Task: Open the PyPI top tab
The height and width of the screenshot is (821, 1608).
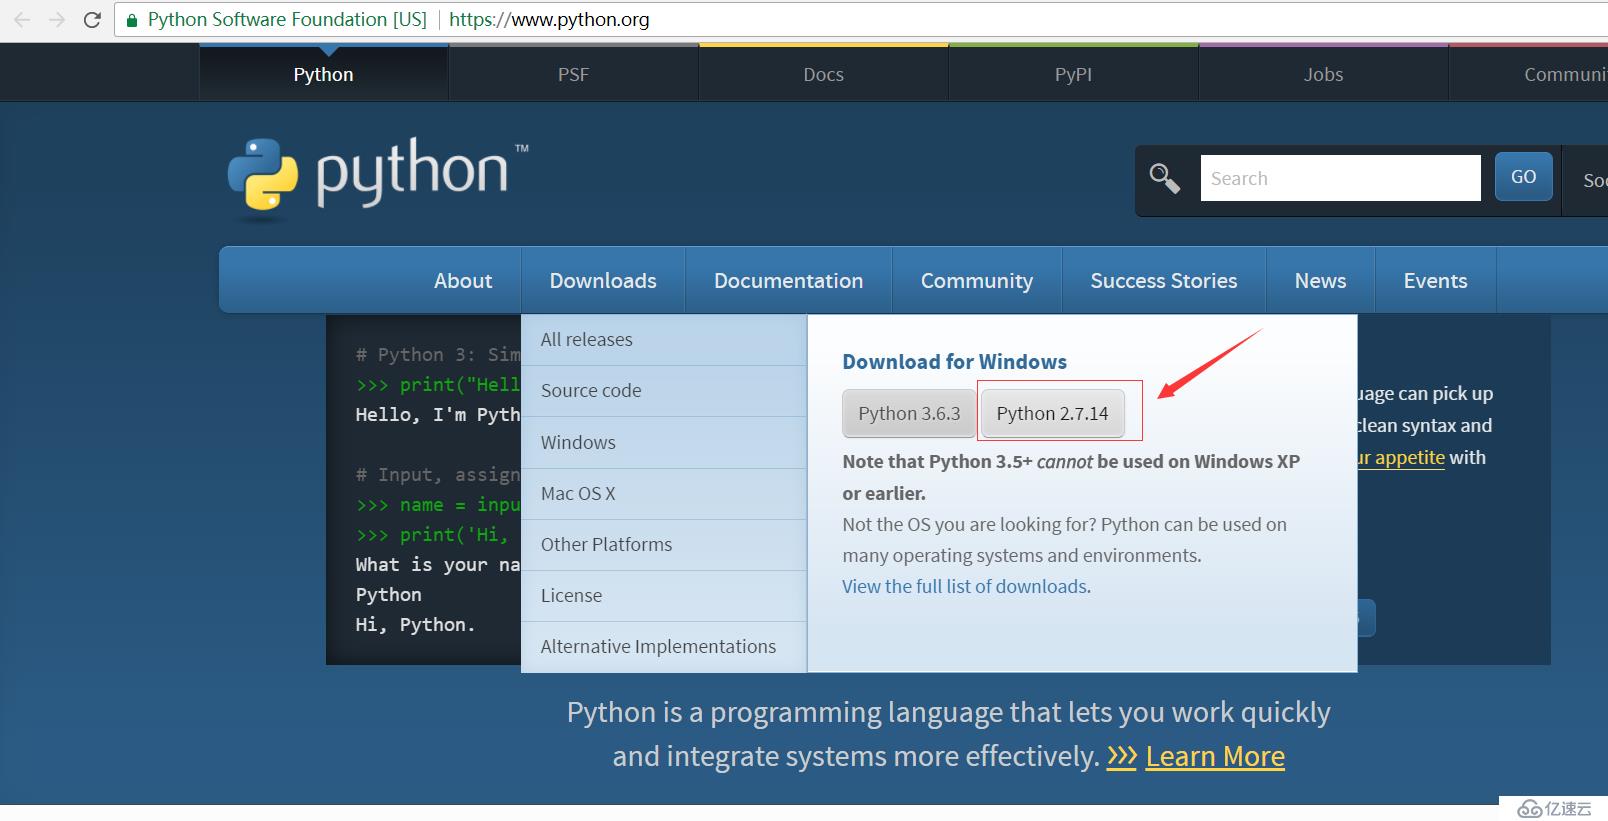Action: (1073, 74)
